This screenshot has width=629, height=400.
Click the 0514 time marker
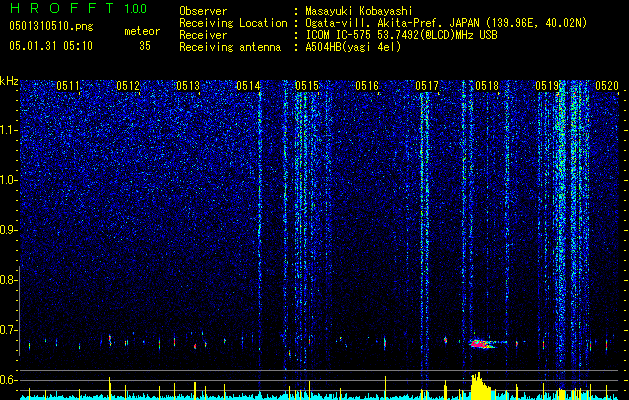coord(248,85)
